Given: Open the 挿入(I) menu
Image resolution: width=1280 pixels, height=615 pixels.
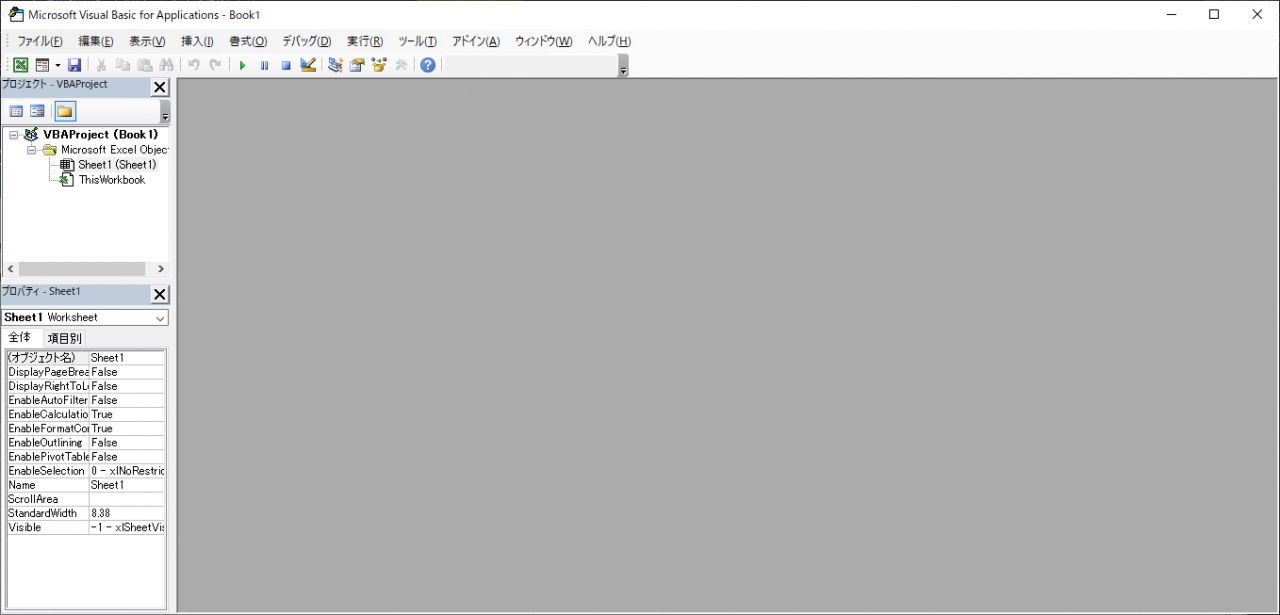Looking at the screenshot, I should (x=197, y=41).
